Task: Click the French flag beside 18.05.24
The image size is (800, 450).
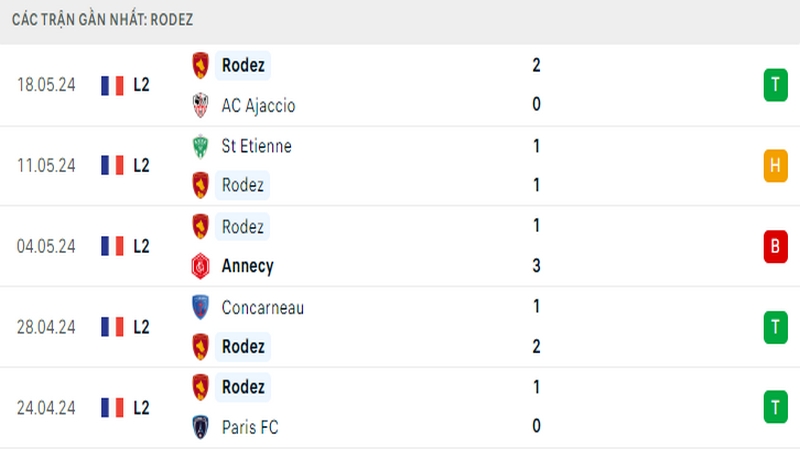Action: tap(112, 85)
